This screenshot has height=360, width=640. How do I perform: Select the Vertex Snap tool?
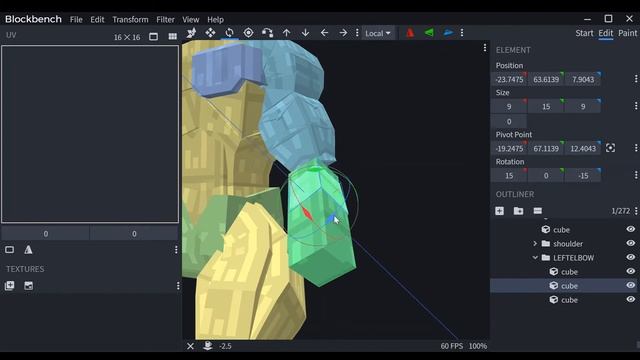[x=267, y=33]
